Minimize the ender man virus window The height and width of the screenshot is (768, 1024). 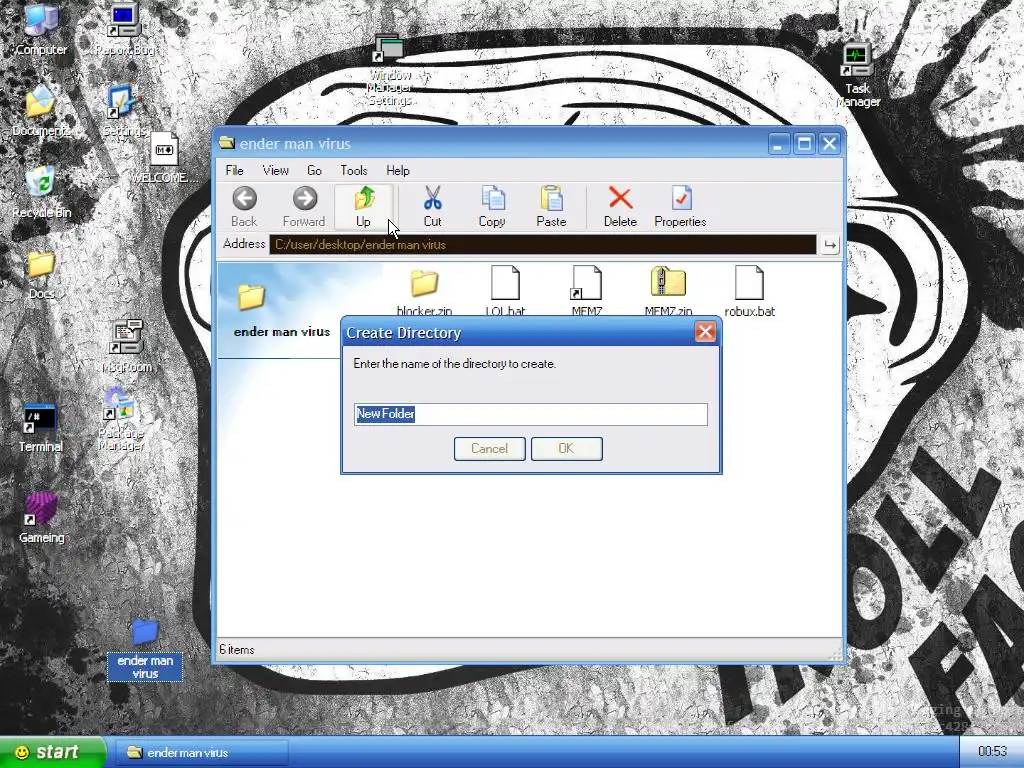(777, 144)
